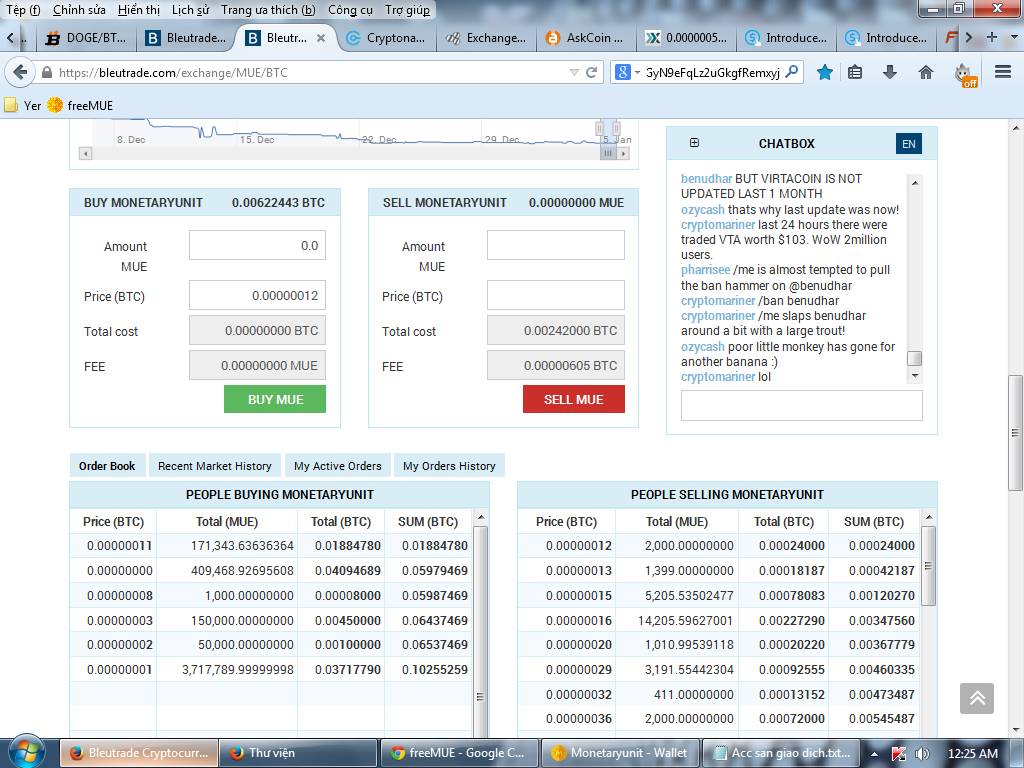Click the bookmarks list icon in toolbar
Viewport: 1024px width, 768px height.
click(x=855, y=72)
